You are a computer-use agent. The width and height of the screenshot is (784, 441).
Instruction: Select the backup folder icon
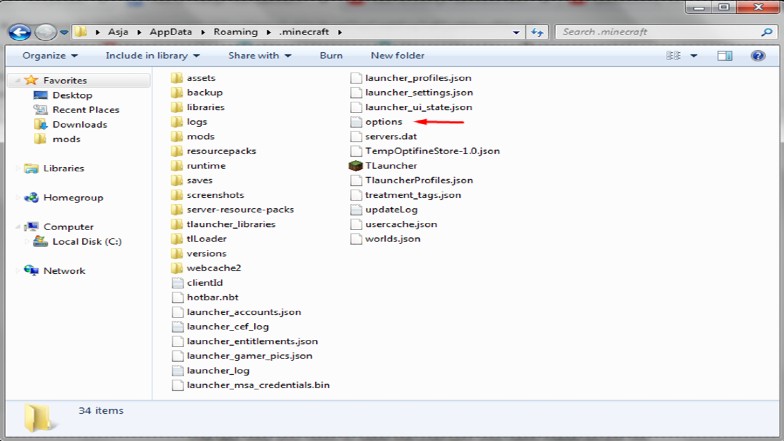coord(176,92)
